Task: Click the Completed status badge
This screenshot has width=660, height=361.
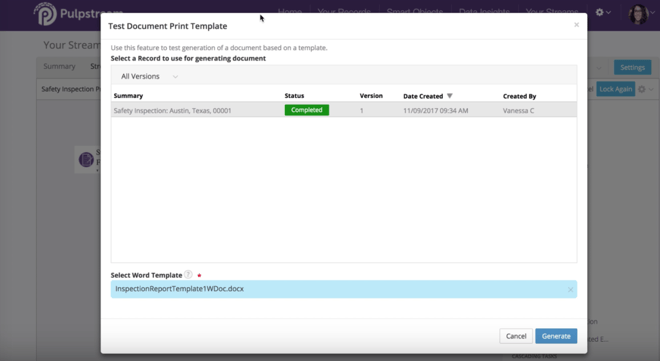Action: click(x=306, y=110)
